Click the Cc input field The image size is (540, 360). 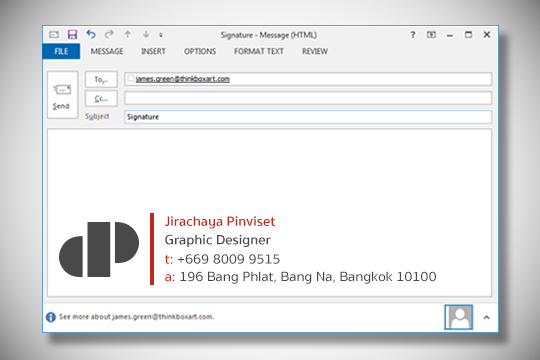308,98
